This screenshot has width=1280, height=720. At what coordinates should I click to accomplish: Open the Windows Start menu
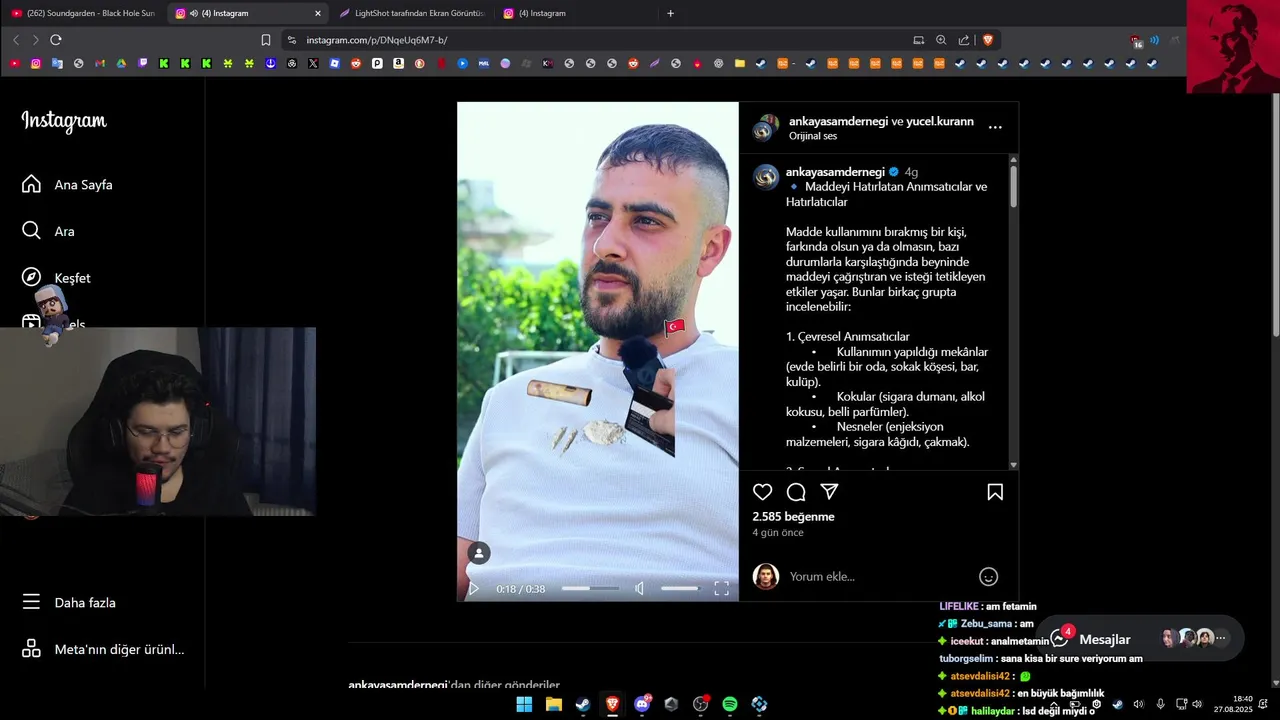click(x=524, y=704)
